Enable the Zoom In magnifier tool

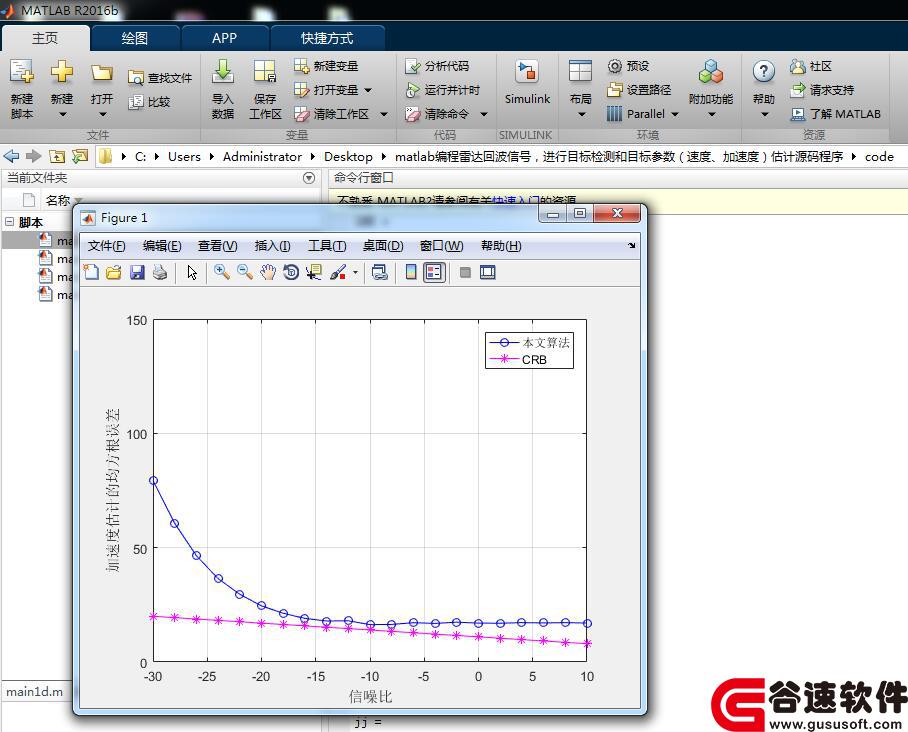221,272
